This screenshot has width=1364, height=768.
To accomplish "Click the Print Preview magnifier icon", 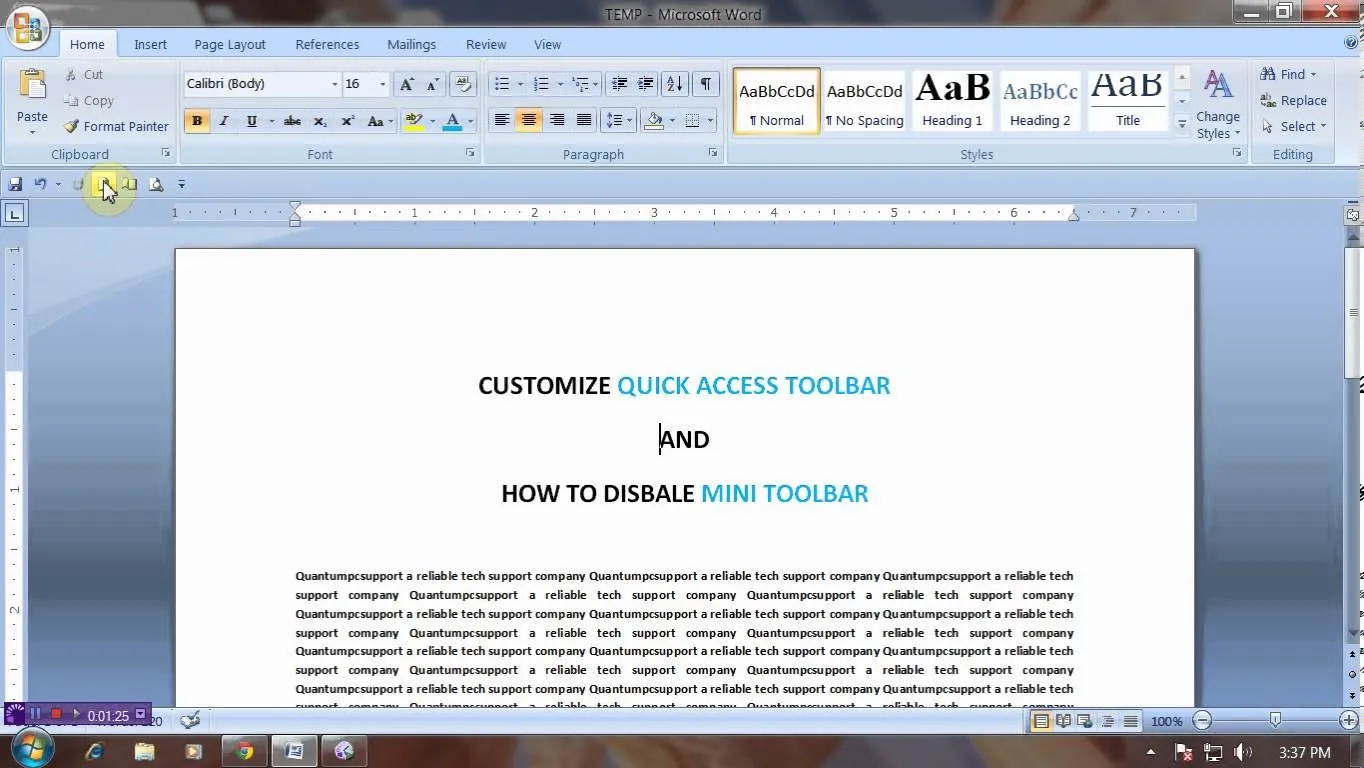I will (156, 184).
